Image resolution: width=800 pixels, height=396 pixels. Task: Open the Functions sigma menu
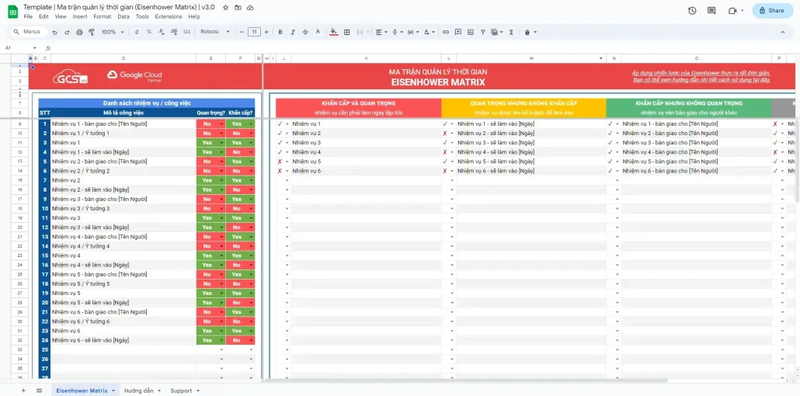tap(511, 32)
